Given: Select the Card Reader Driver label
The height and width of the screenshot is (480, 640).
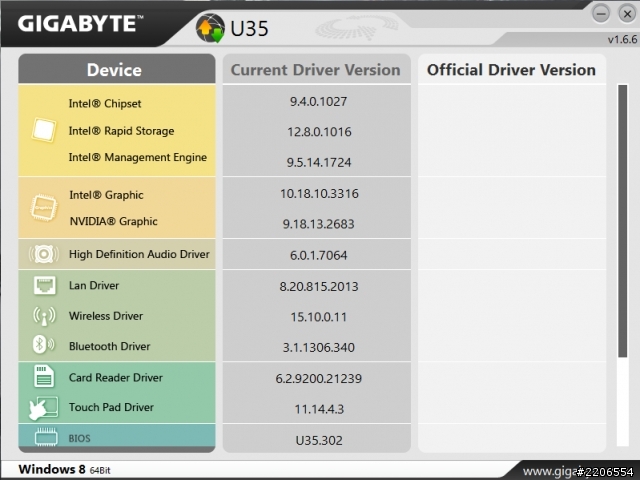Looking at the screenshot, I should pyautogui.click(x=116, y=378).
